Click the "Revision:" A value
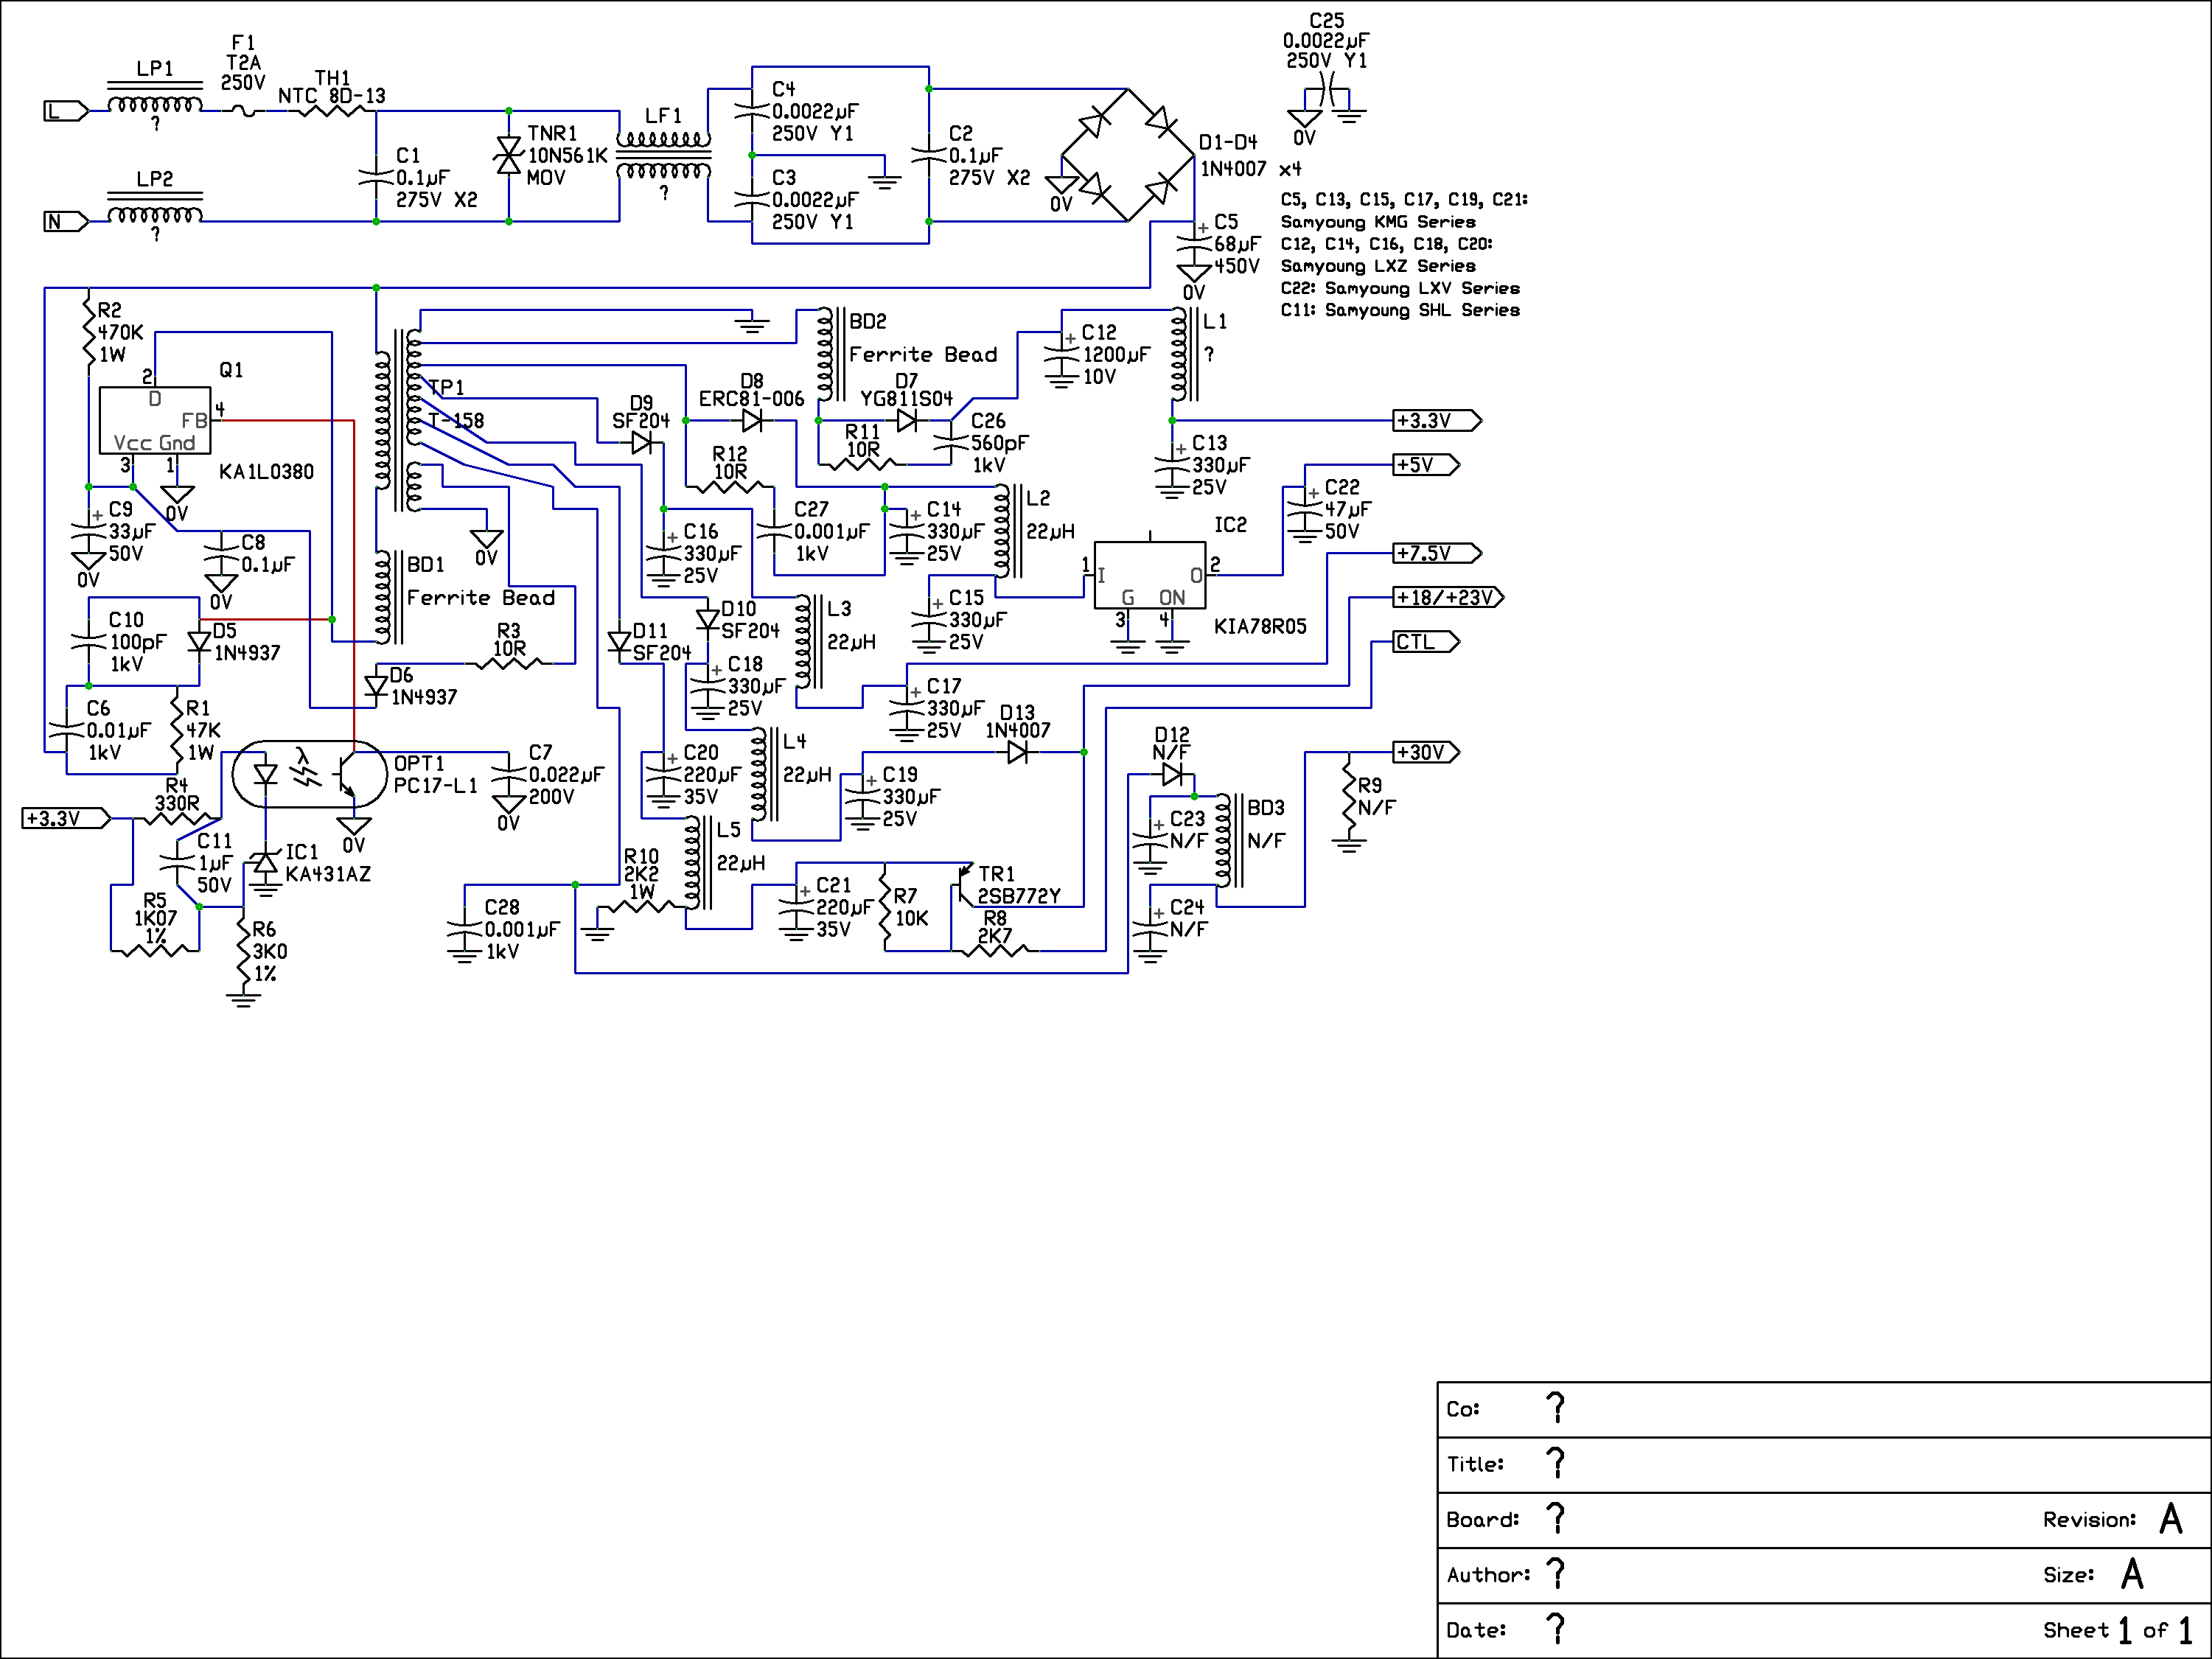Image resolution: width=2212 pixels, height=1659 pixels. tap(2170, 1519)
